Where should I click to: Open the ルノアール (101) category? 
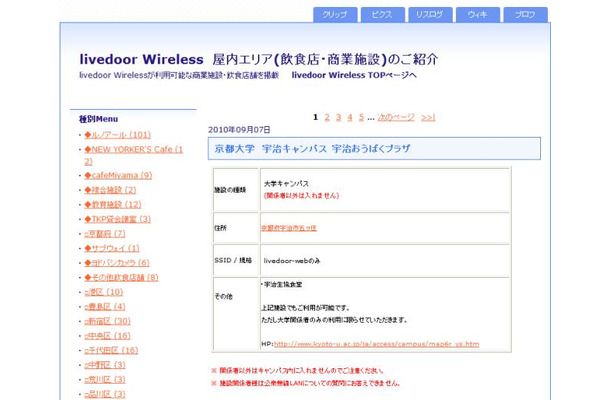point(117,135)
